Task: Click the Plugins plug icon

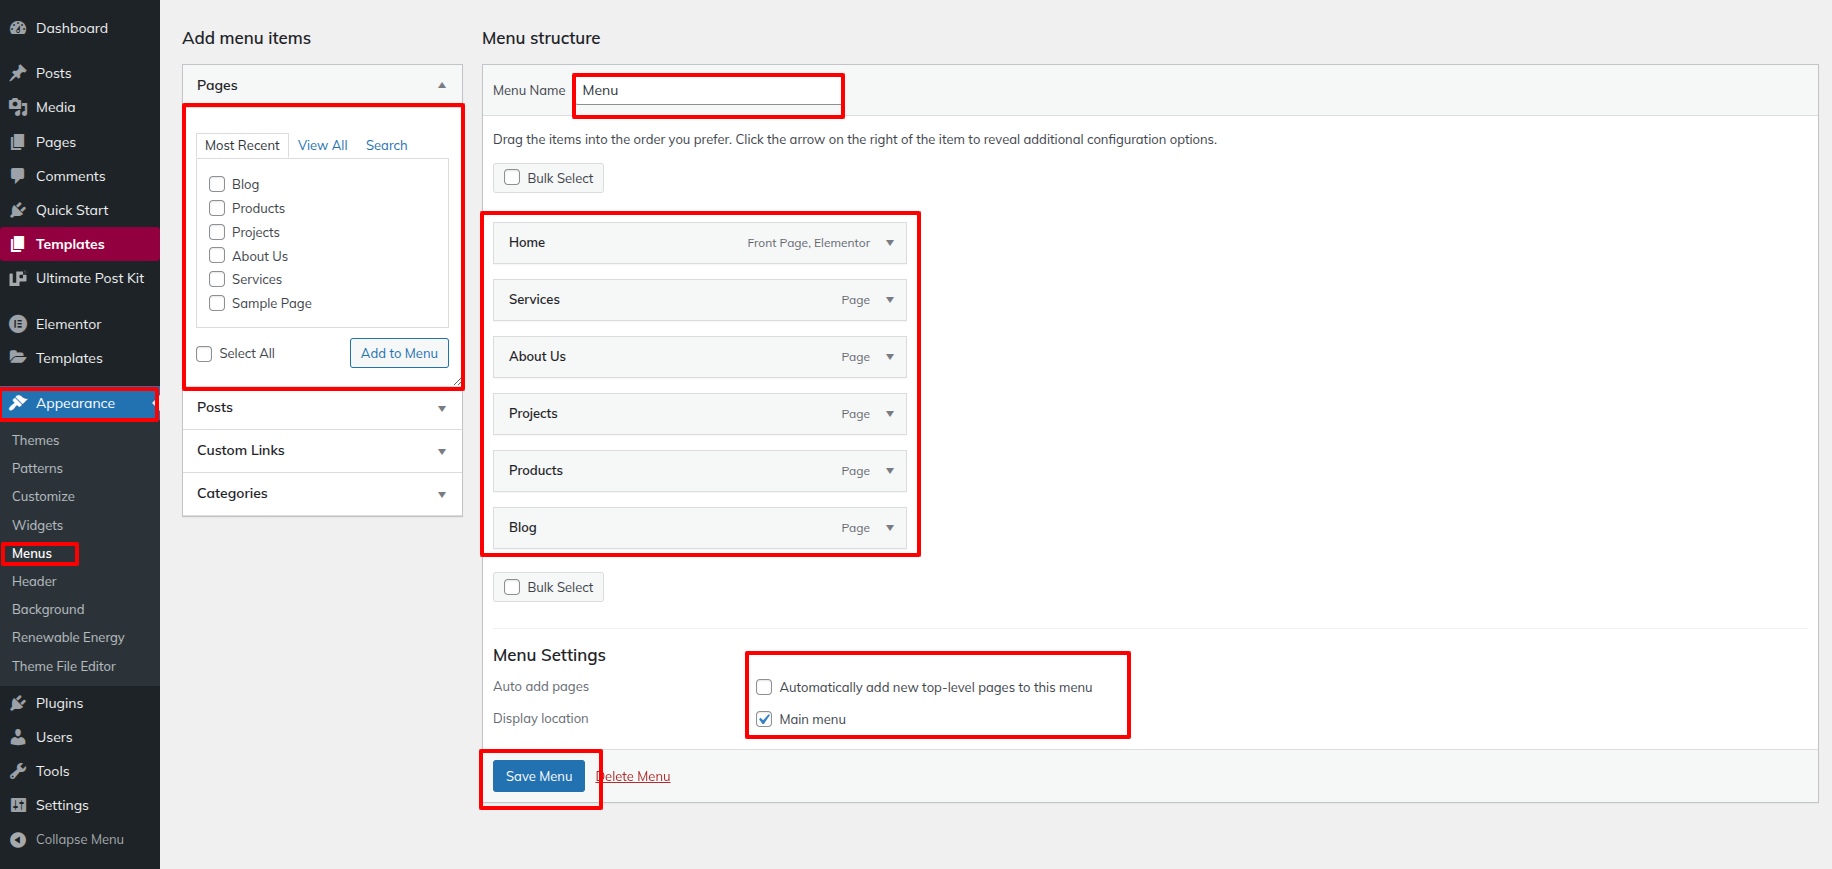Action: (x=18, y=703)
